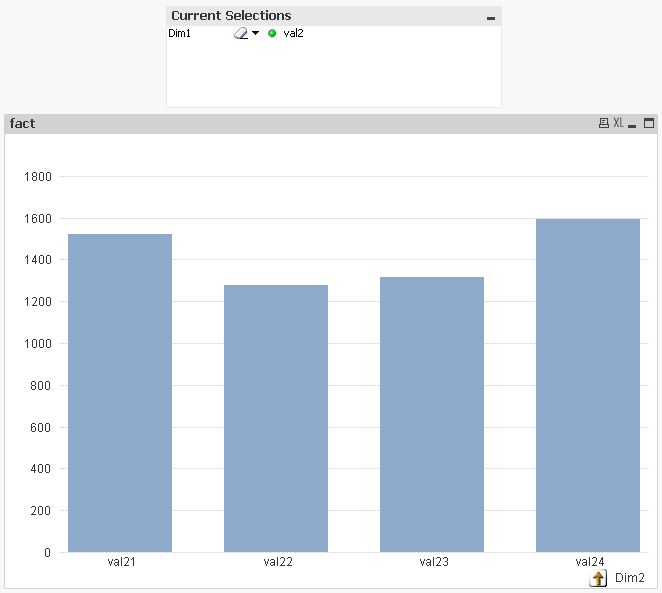Click the Dim1 field name in Current Selections
Viewport: 662px width, 593px height.
179,33
